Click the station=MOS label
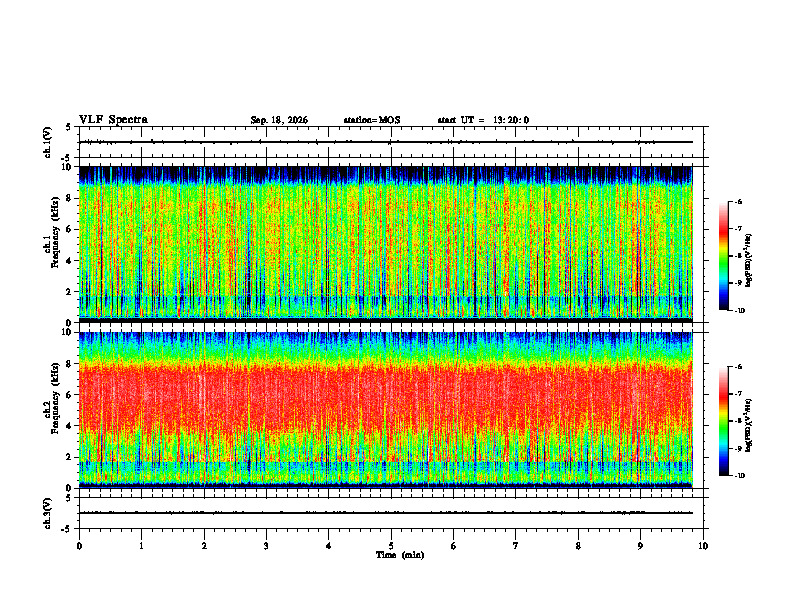Image resolution: width=792 pixels, height=612 pixels. (x=372, y=120)
